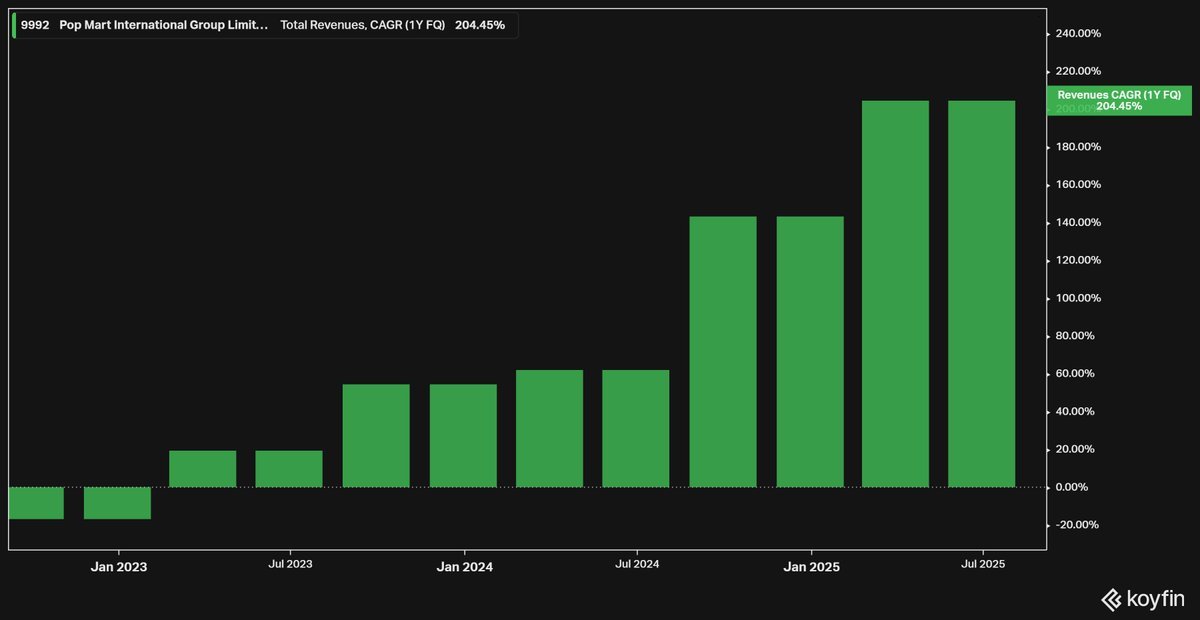Click the Jan 2025 x-axis label

810,566
